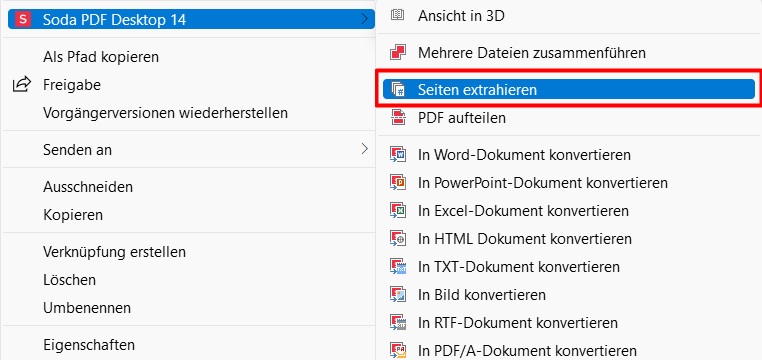Click the Ansicht in 3D icon
Viewport: 762px width, 360px height.
[398, 16]
